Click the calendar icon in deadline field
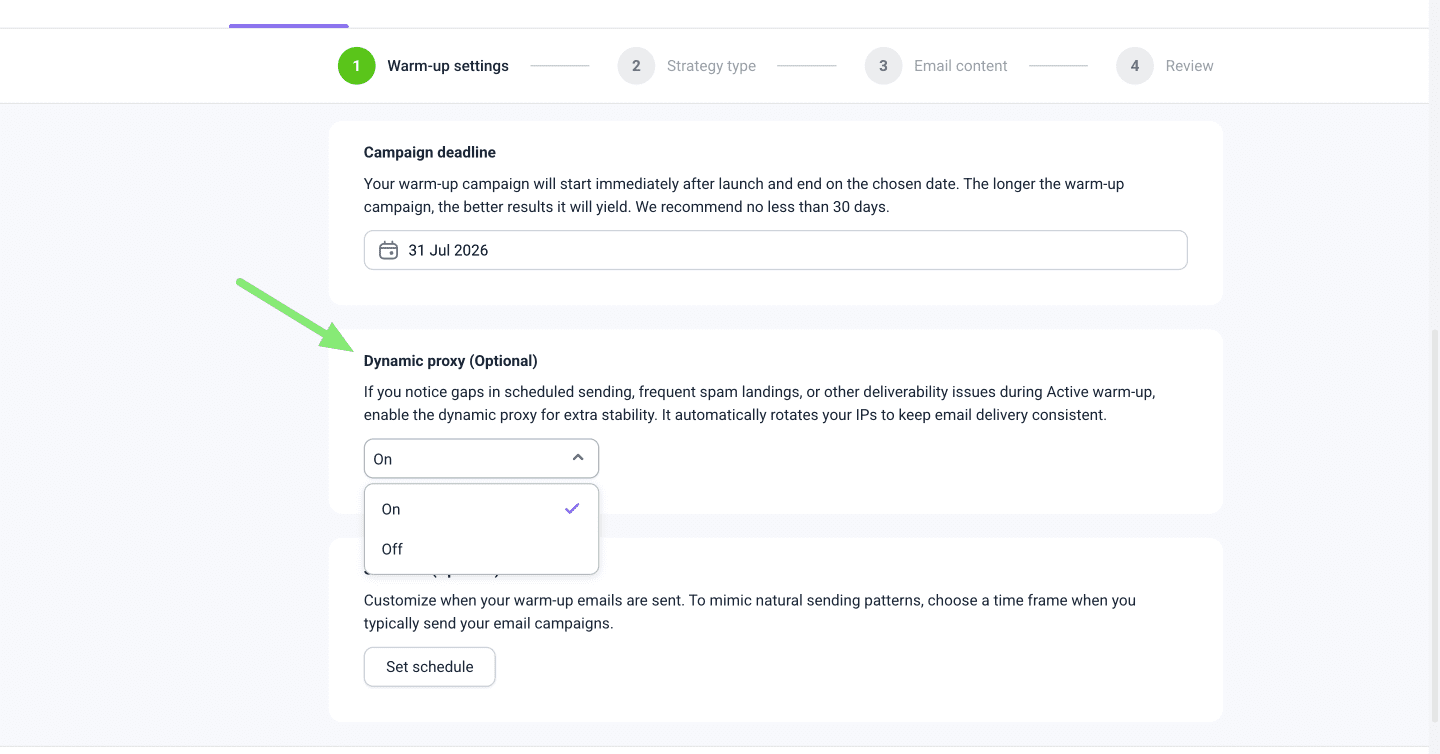Viewport: 1440px width, 754px height. click(x=388, y=250)
